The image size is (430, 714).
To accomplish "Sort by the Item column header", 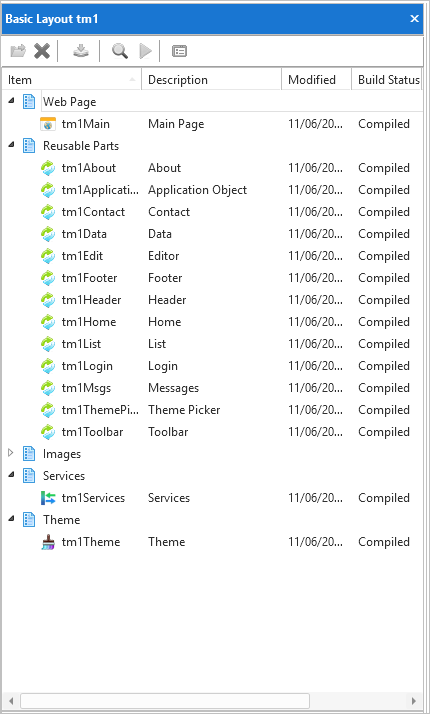I will (72, 80).
